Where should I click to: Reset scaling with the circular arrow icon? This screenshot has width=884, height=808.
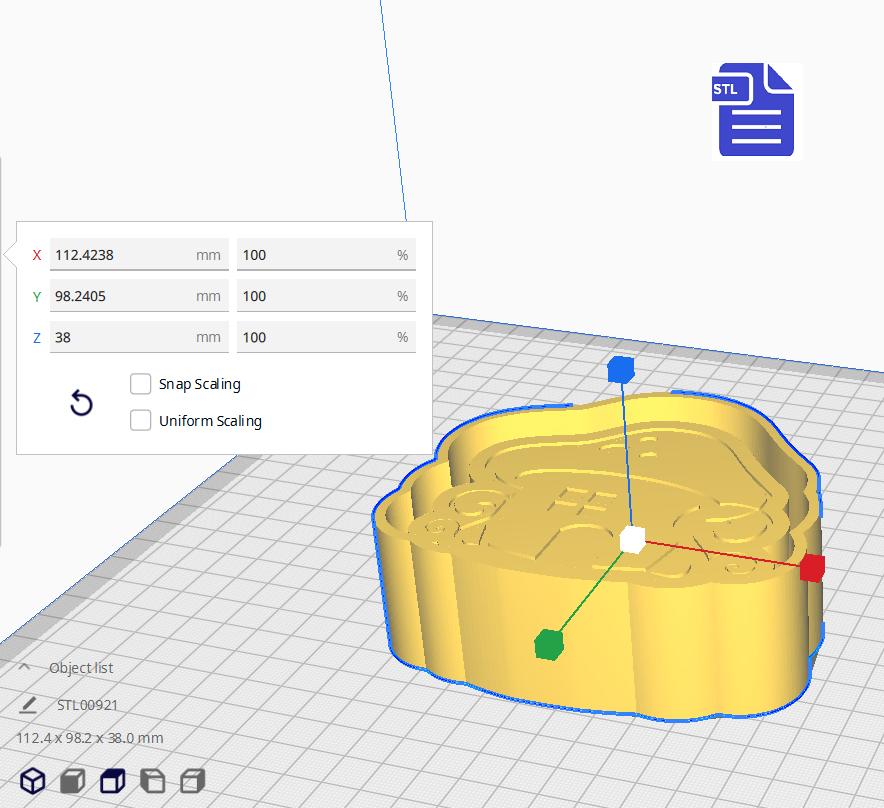tap(80, 402)
